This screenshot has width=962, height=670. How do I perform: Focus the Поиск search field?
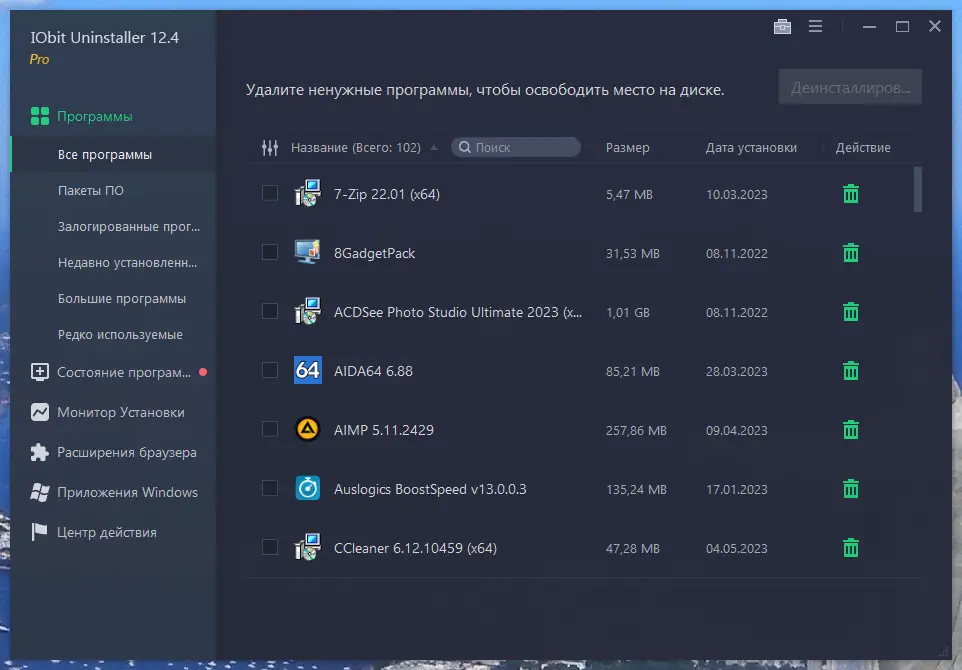(516, 147)
